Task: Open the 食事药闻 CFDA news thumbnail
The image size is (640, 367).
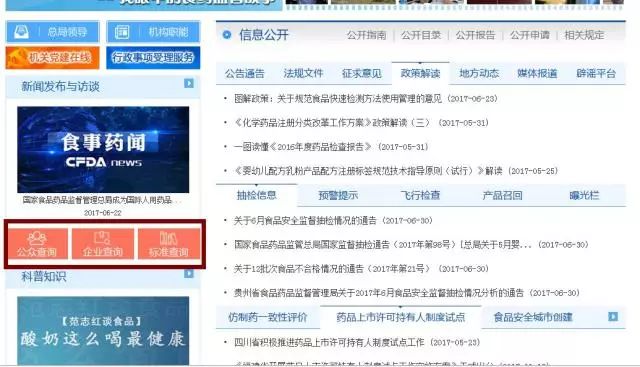Action: click(x=103, y=149)
